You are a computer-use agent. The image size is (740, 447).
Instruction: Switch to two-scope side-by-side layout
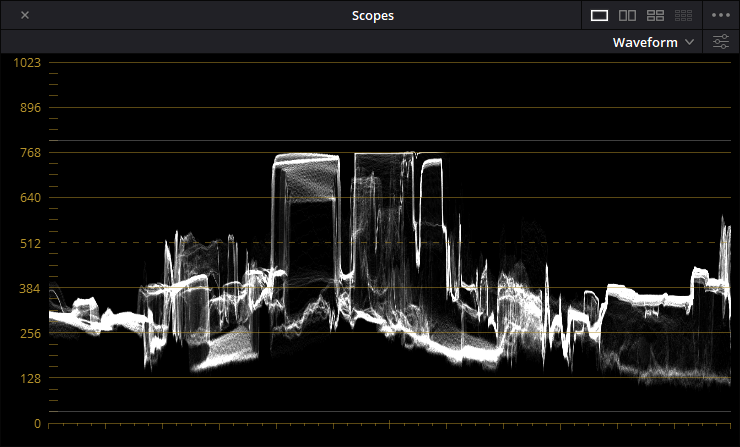(x=628, y=15)
